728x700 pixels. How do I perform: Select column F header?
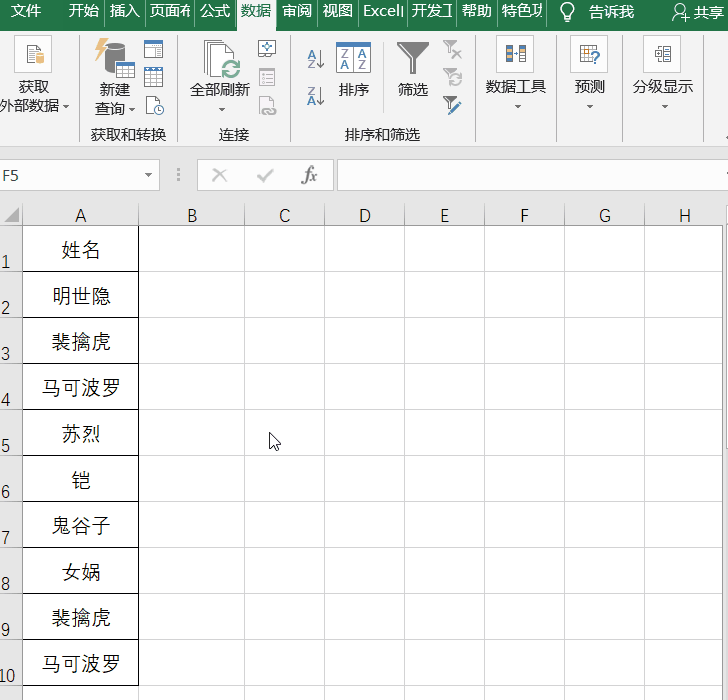[x=524, y=215]
